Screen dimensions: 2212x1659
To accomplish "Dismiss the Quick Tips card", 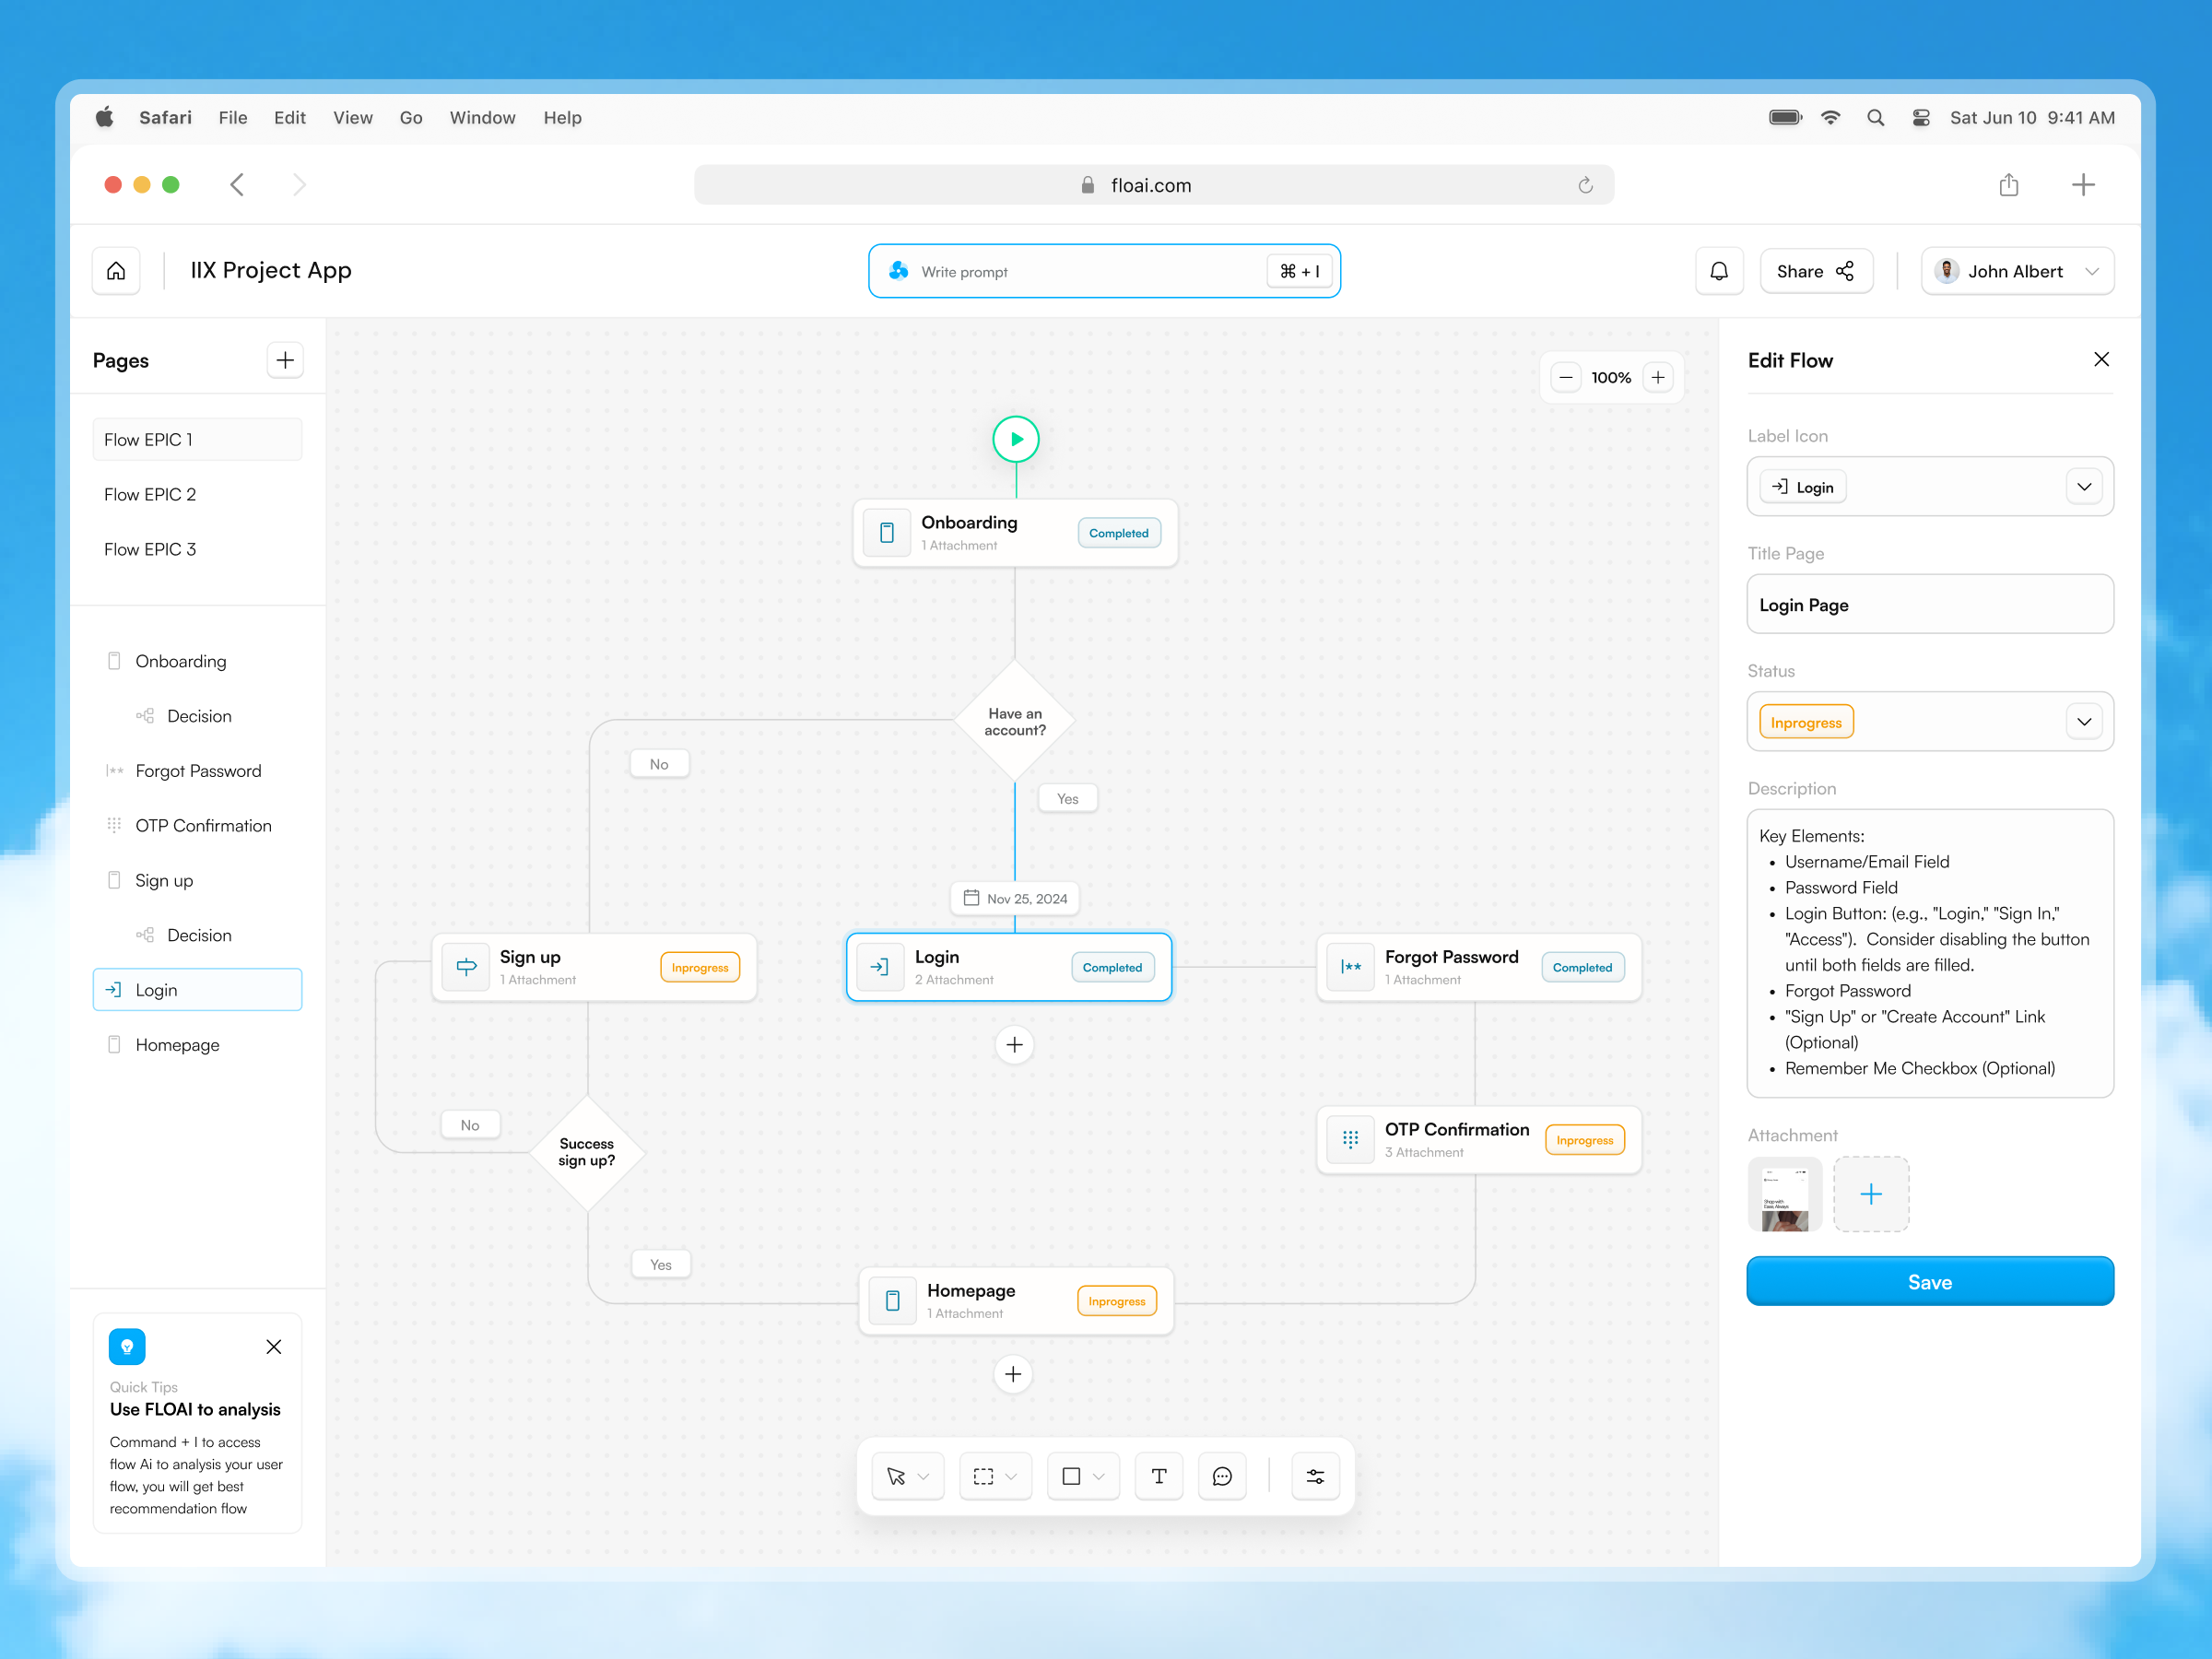I will 274,1347.
